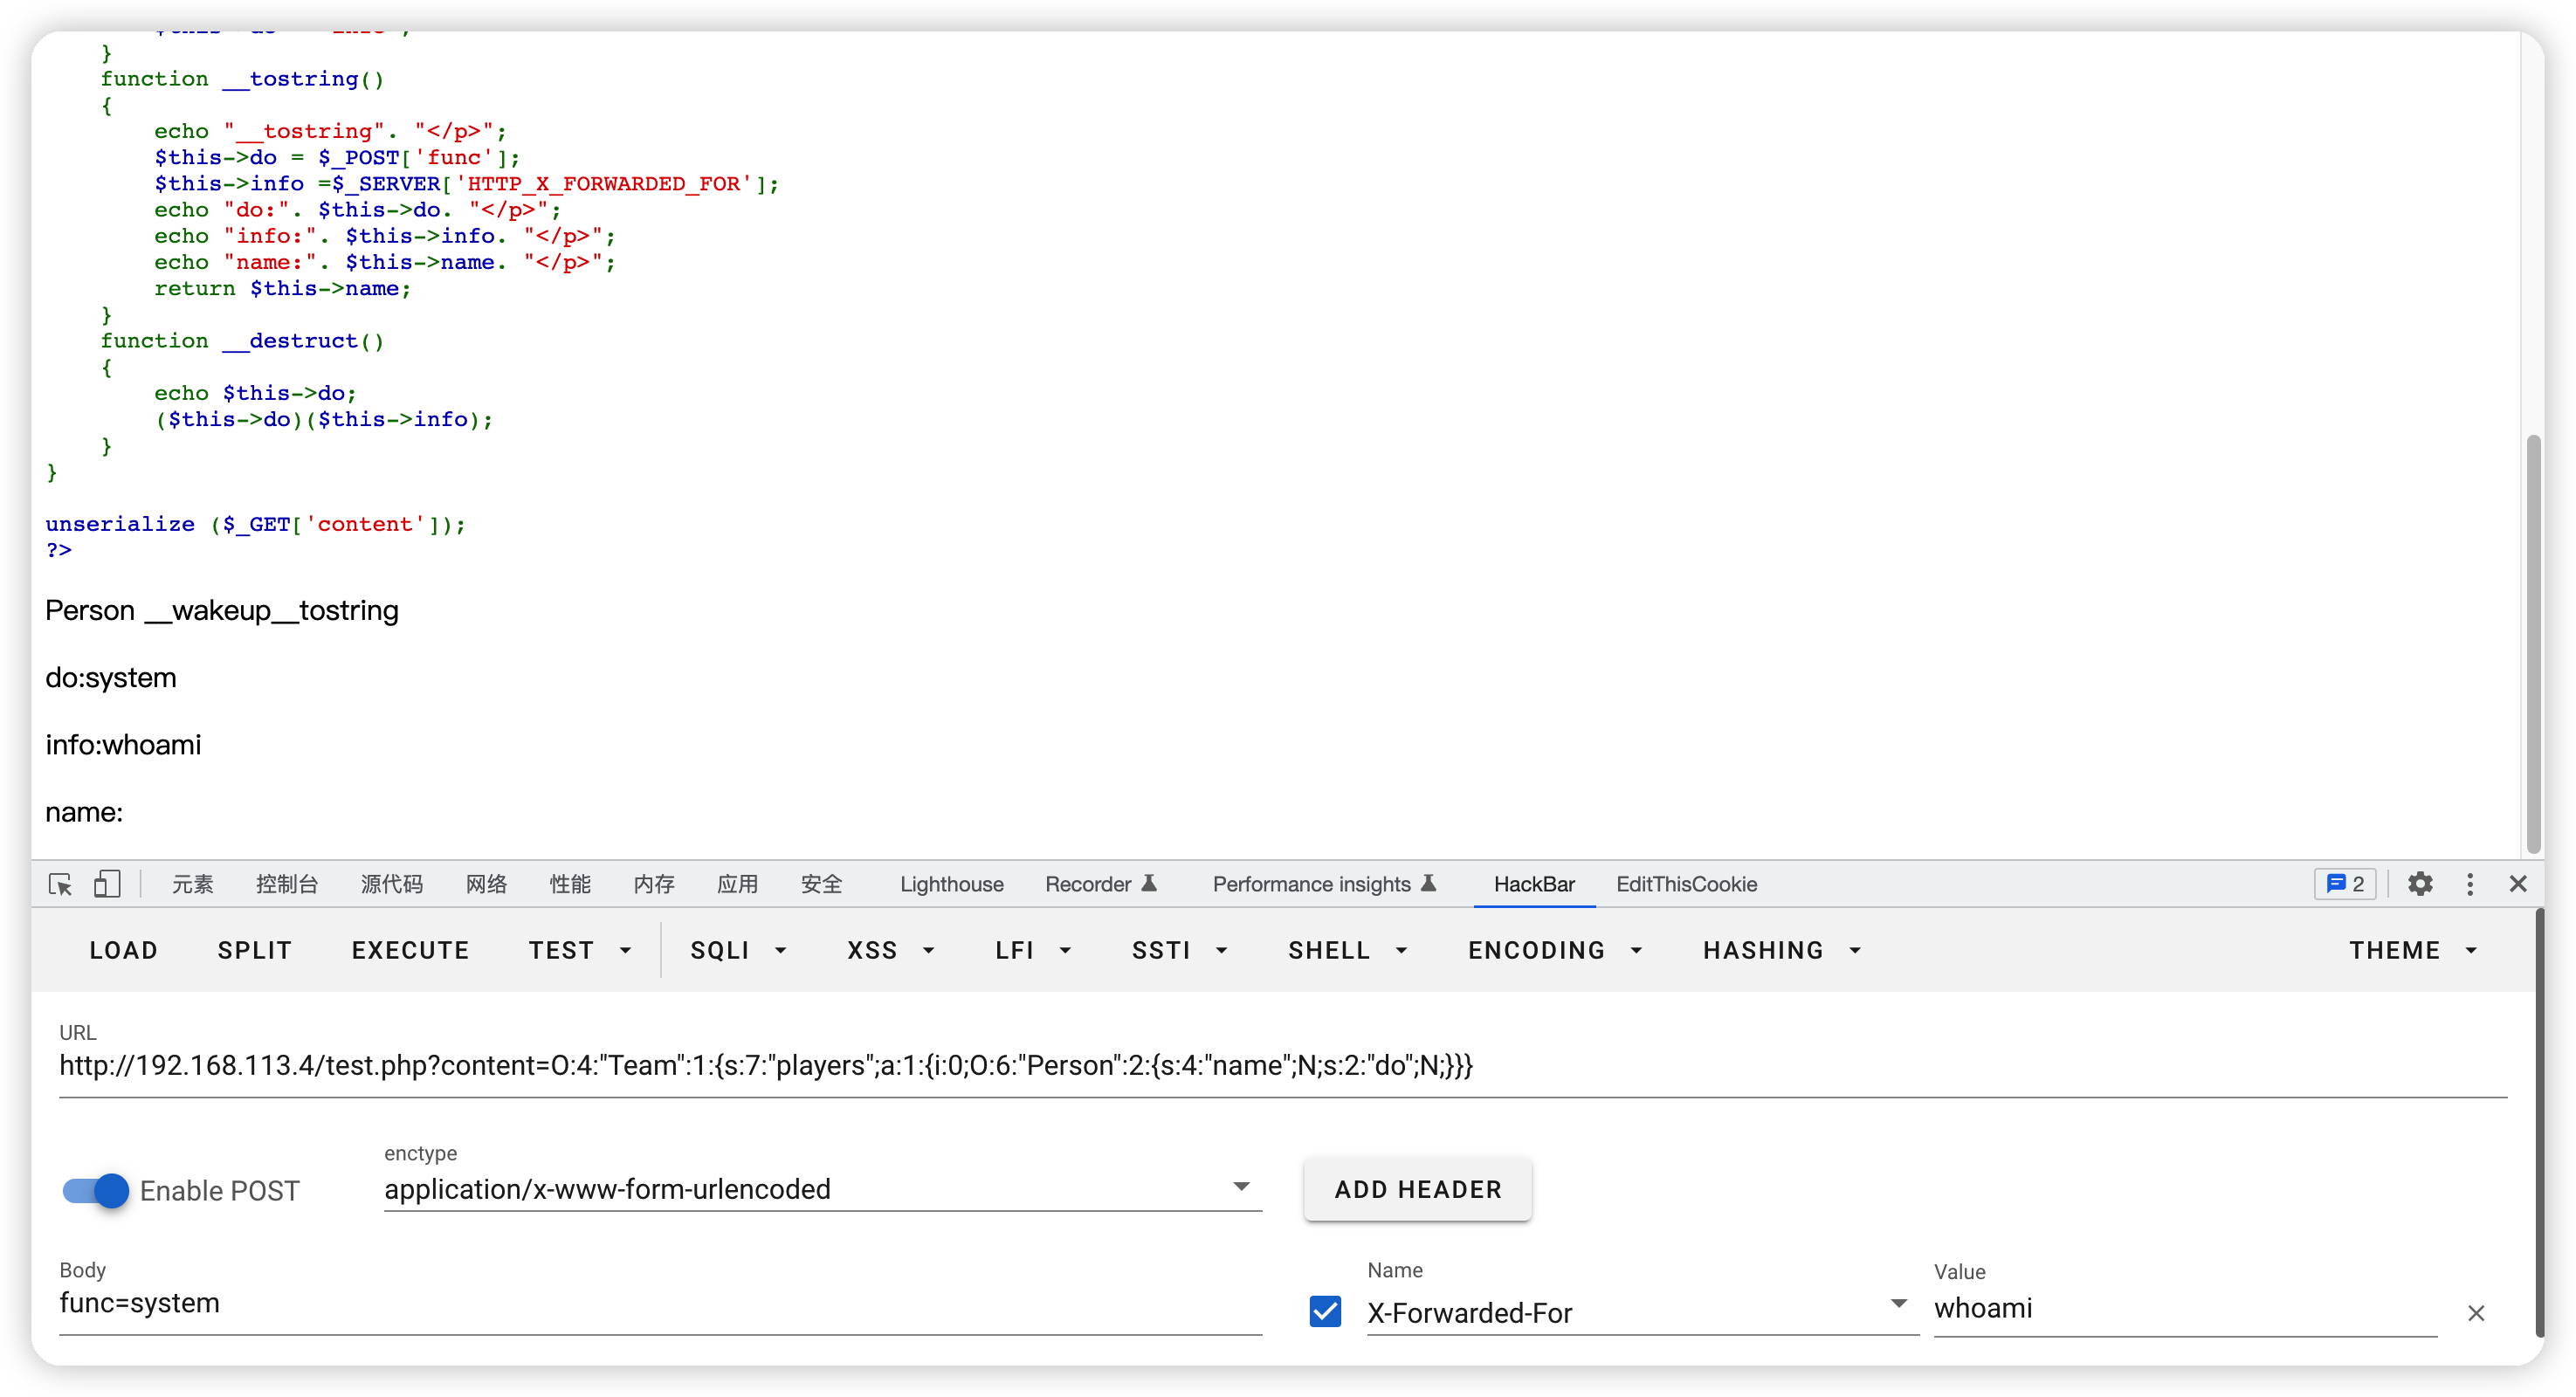The image size is (2576, 1397).
Task: Close the DevTools panel
Action: coord(2518,884)
